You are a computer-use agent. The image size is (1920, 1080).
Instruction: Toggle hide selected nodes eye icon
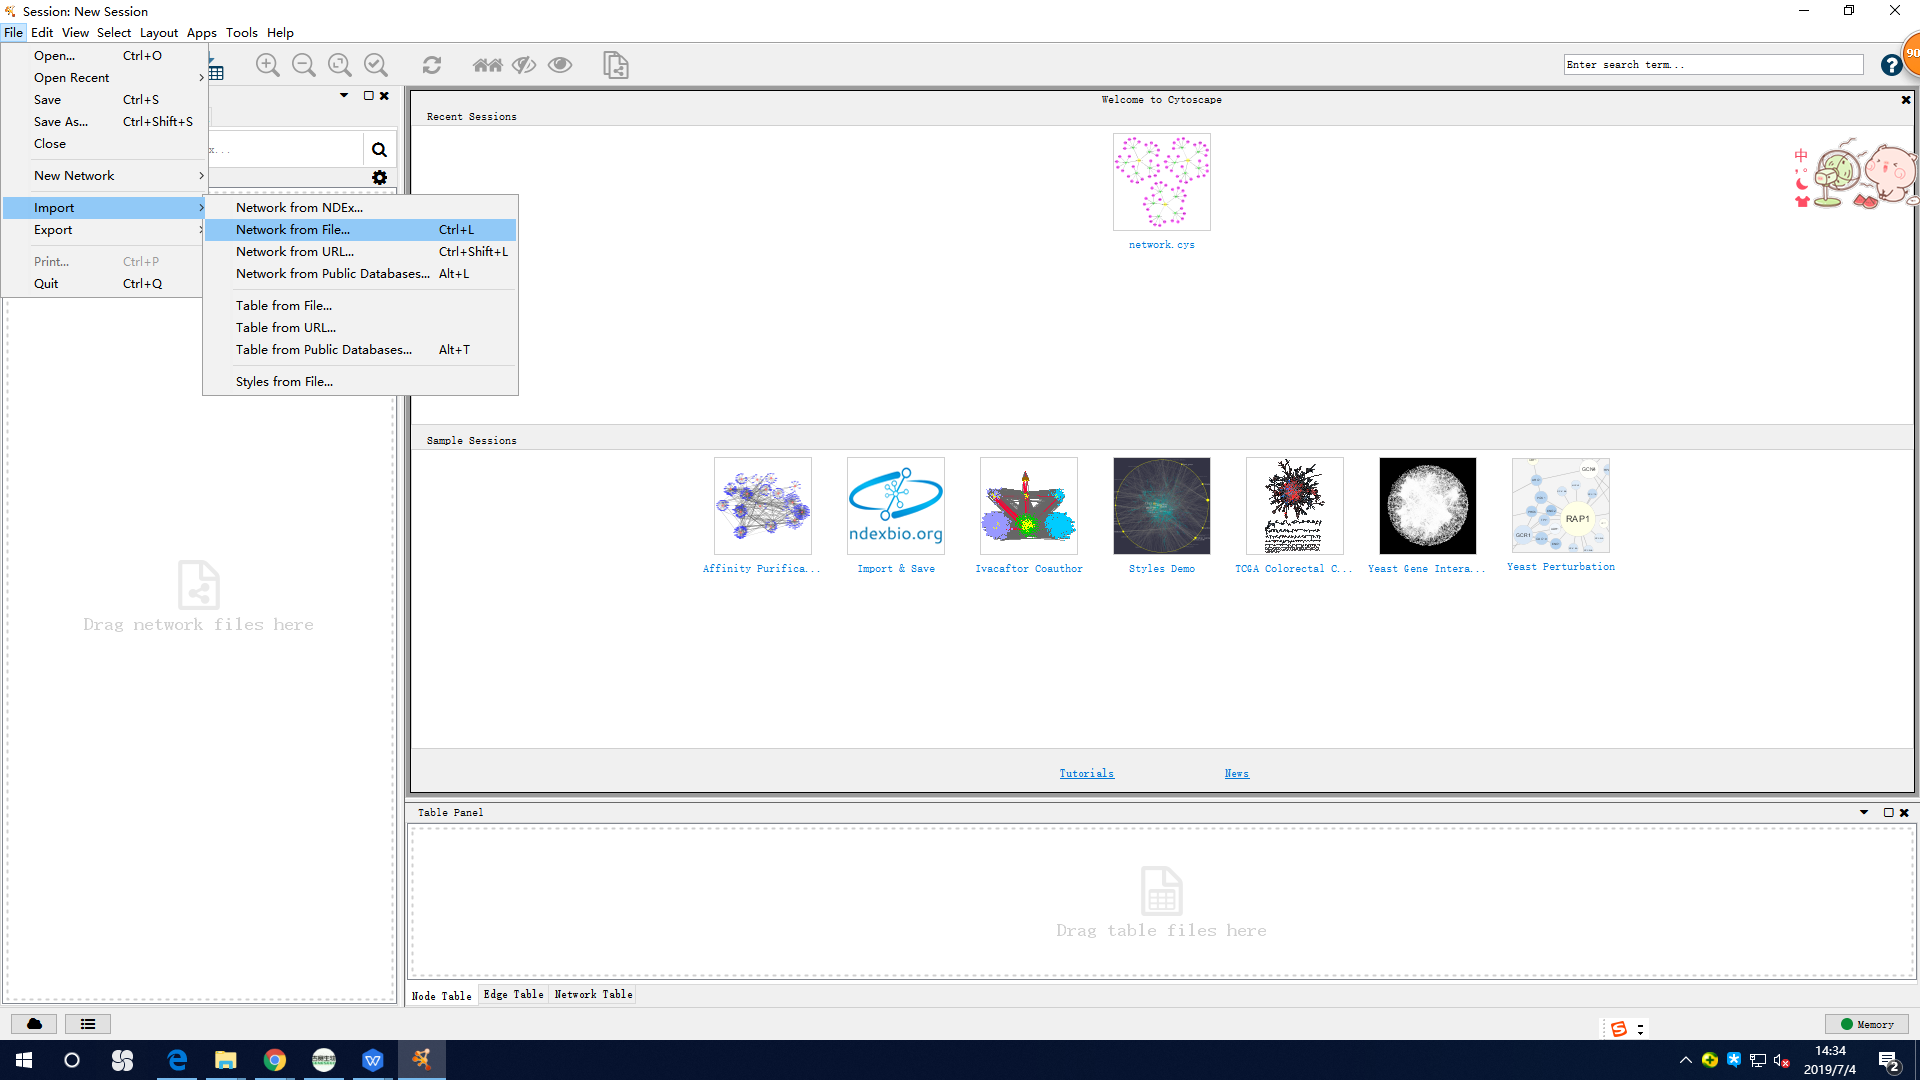(x=524, y=65)
